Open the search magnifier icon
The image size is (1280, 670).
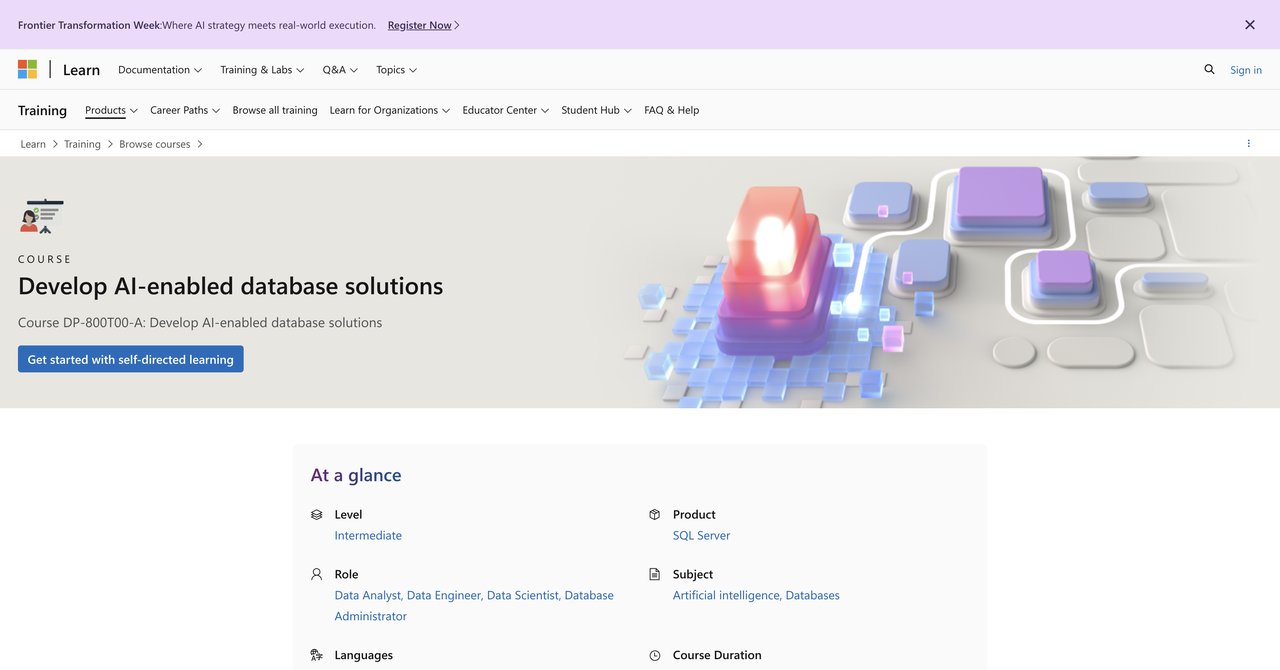pyautogui.click(x=1209, y=69)
